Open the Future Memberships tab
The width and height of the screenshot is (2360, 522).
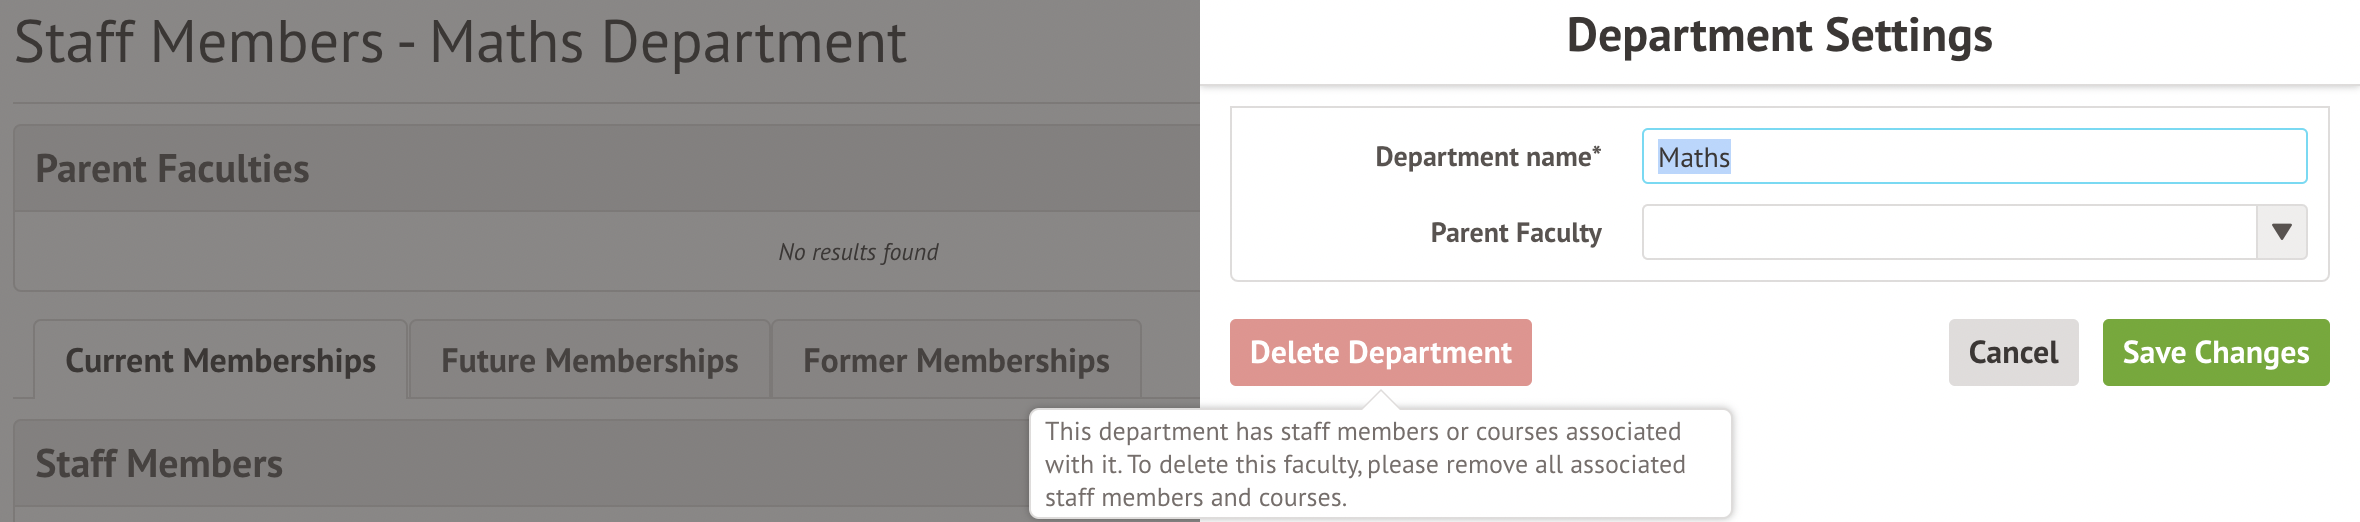(x=589, y=360)
